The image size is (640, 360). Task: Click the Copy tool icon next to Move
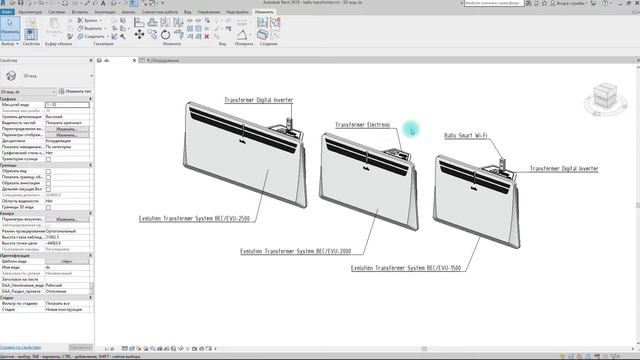[153, 34]
